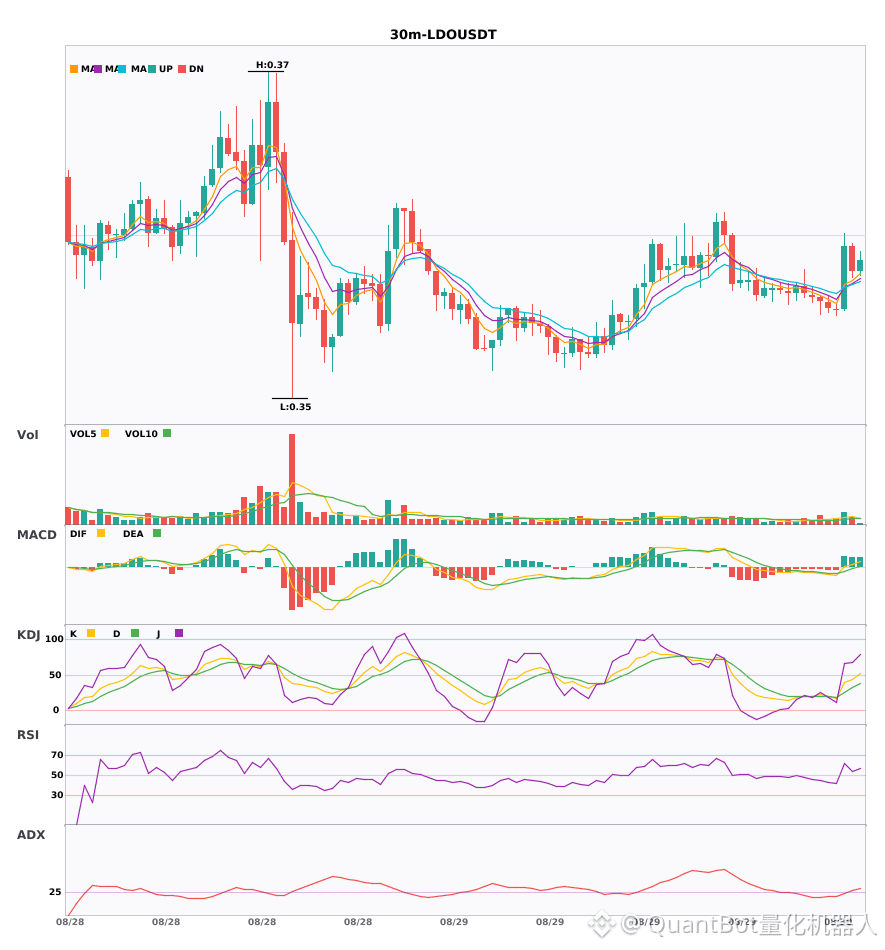Screen dimensions: 885x950
Task: Select the RSI panel label
Action: point(28,735)
